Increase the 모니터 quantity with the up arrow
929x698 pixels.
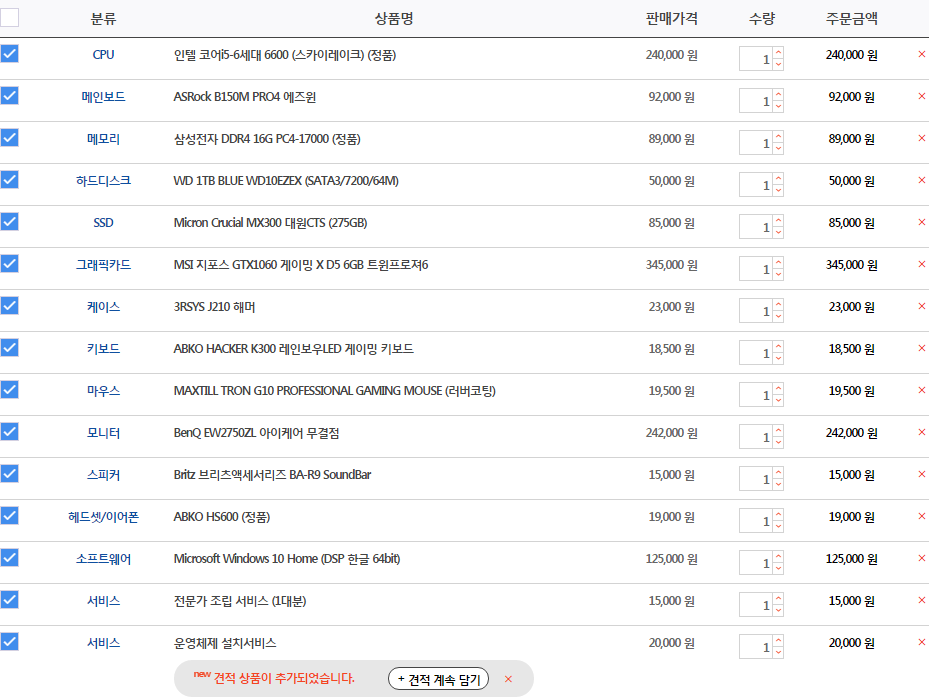click(779, 431)
